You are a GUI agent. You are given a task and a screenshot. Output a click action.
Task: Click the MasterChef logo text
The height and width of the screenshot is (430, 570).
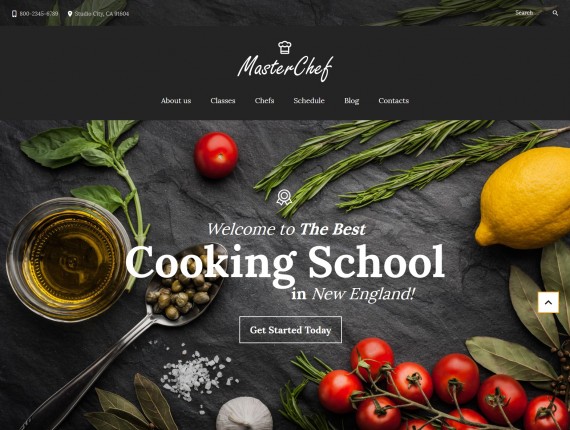(x=285, y=68)
